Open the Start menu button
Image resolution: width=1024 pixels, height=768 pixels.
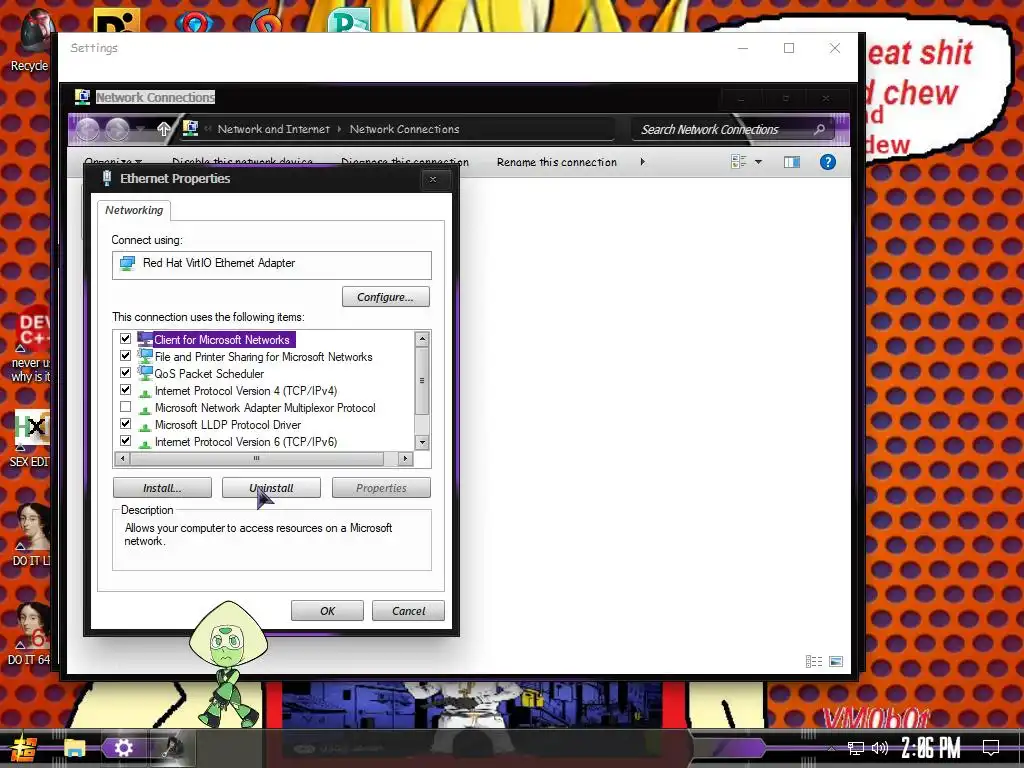(x=23, y=748)
